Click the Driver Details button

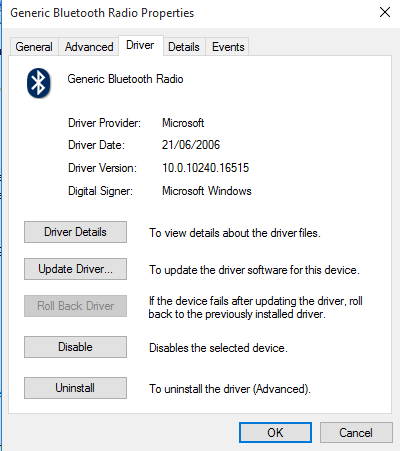point(75,232)
